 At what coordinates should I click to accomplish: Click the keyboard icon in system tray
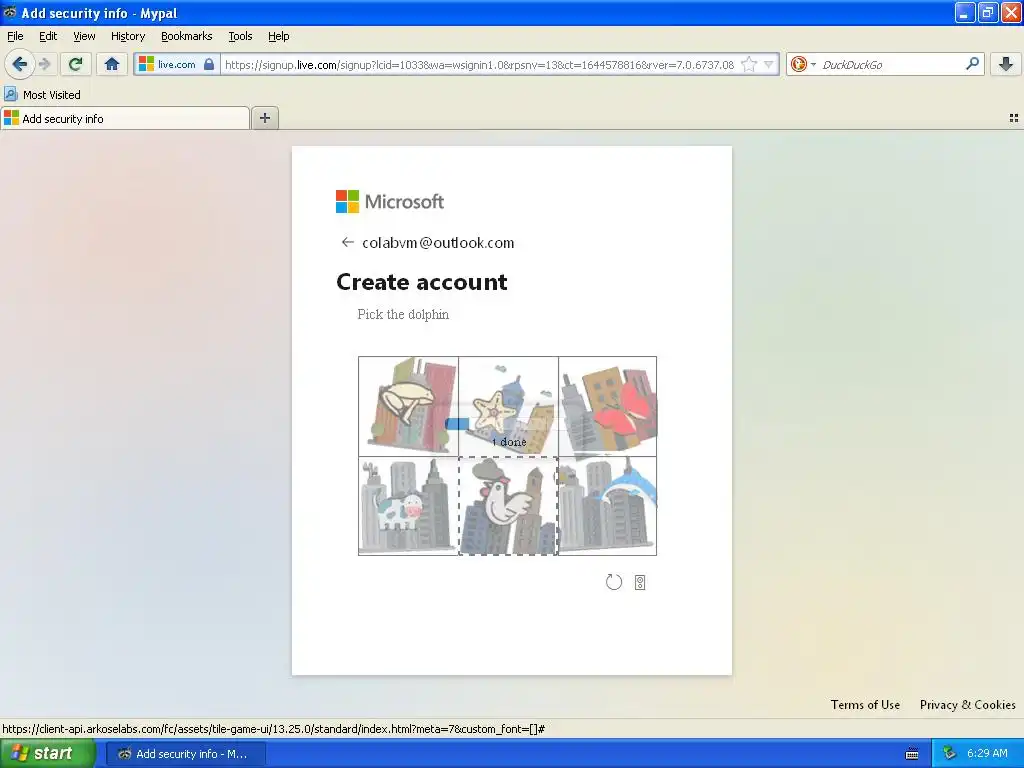tap(912, 754)
